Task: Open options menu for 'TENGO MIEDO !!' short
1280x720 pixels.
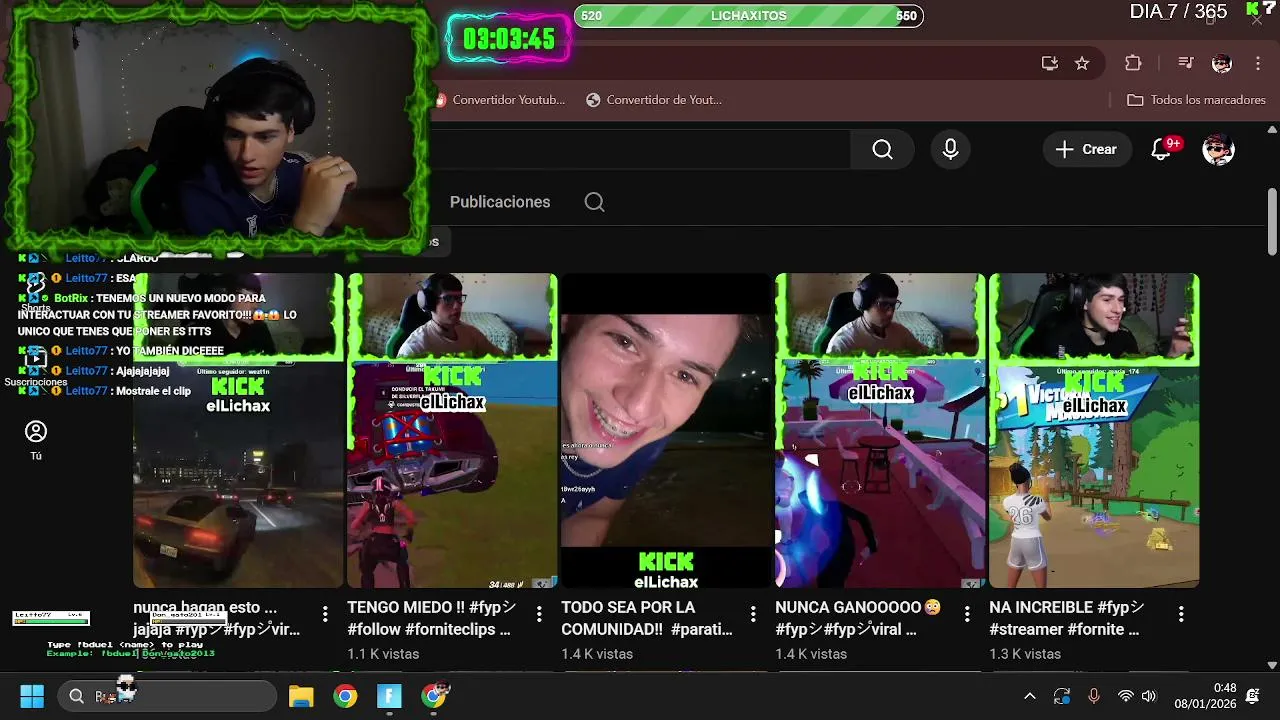Action: 539,613
